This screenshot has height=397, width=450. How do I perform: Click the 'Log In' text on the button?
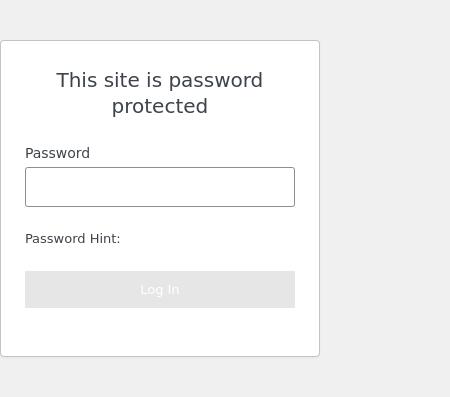click(160, 290)
